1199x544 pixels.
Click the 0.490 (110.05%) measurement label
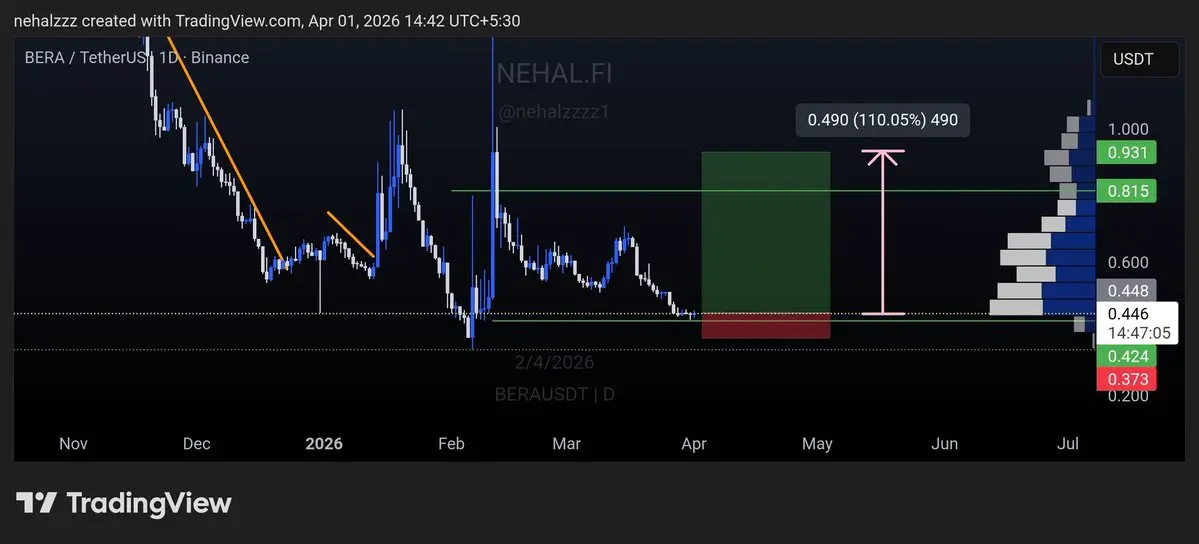point(882,120)
